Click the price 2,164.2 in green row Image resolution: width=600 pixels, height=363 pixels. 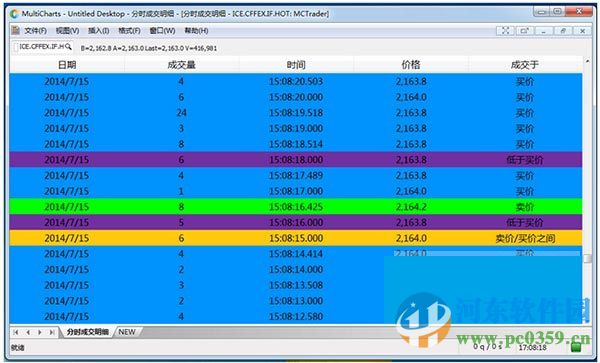[x=411, y=207]
